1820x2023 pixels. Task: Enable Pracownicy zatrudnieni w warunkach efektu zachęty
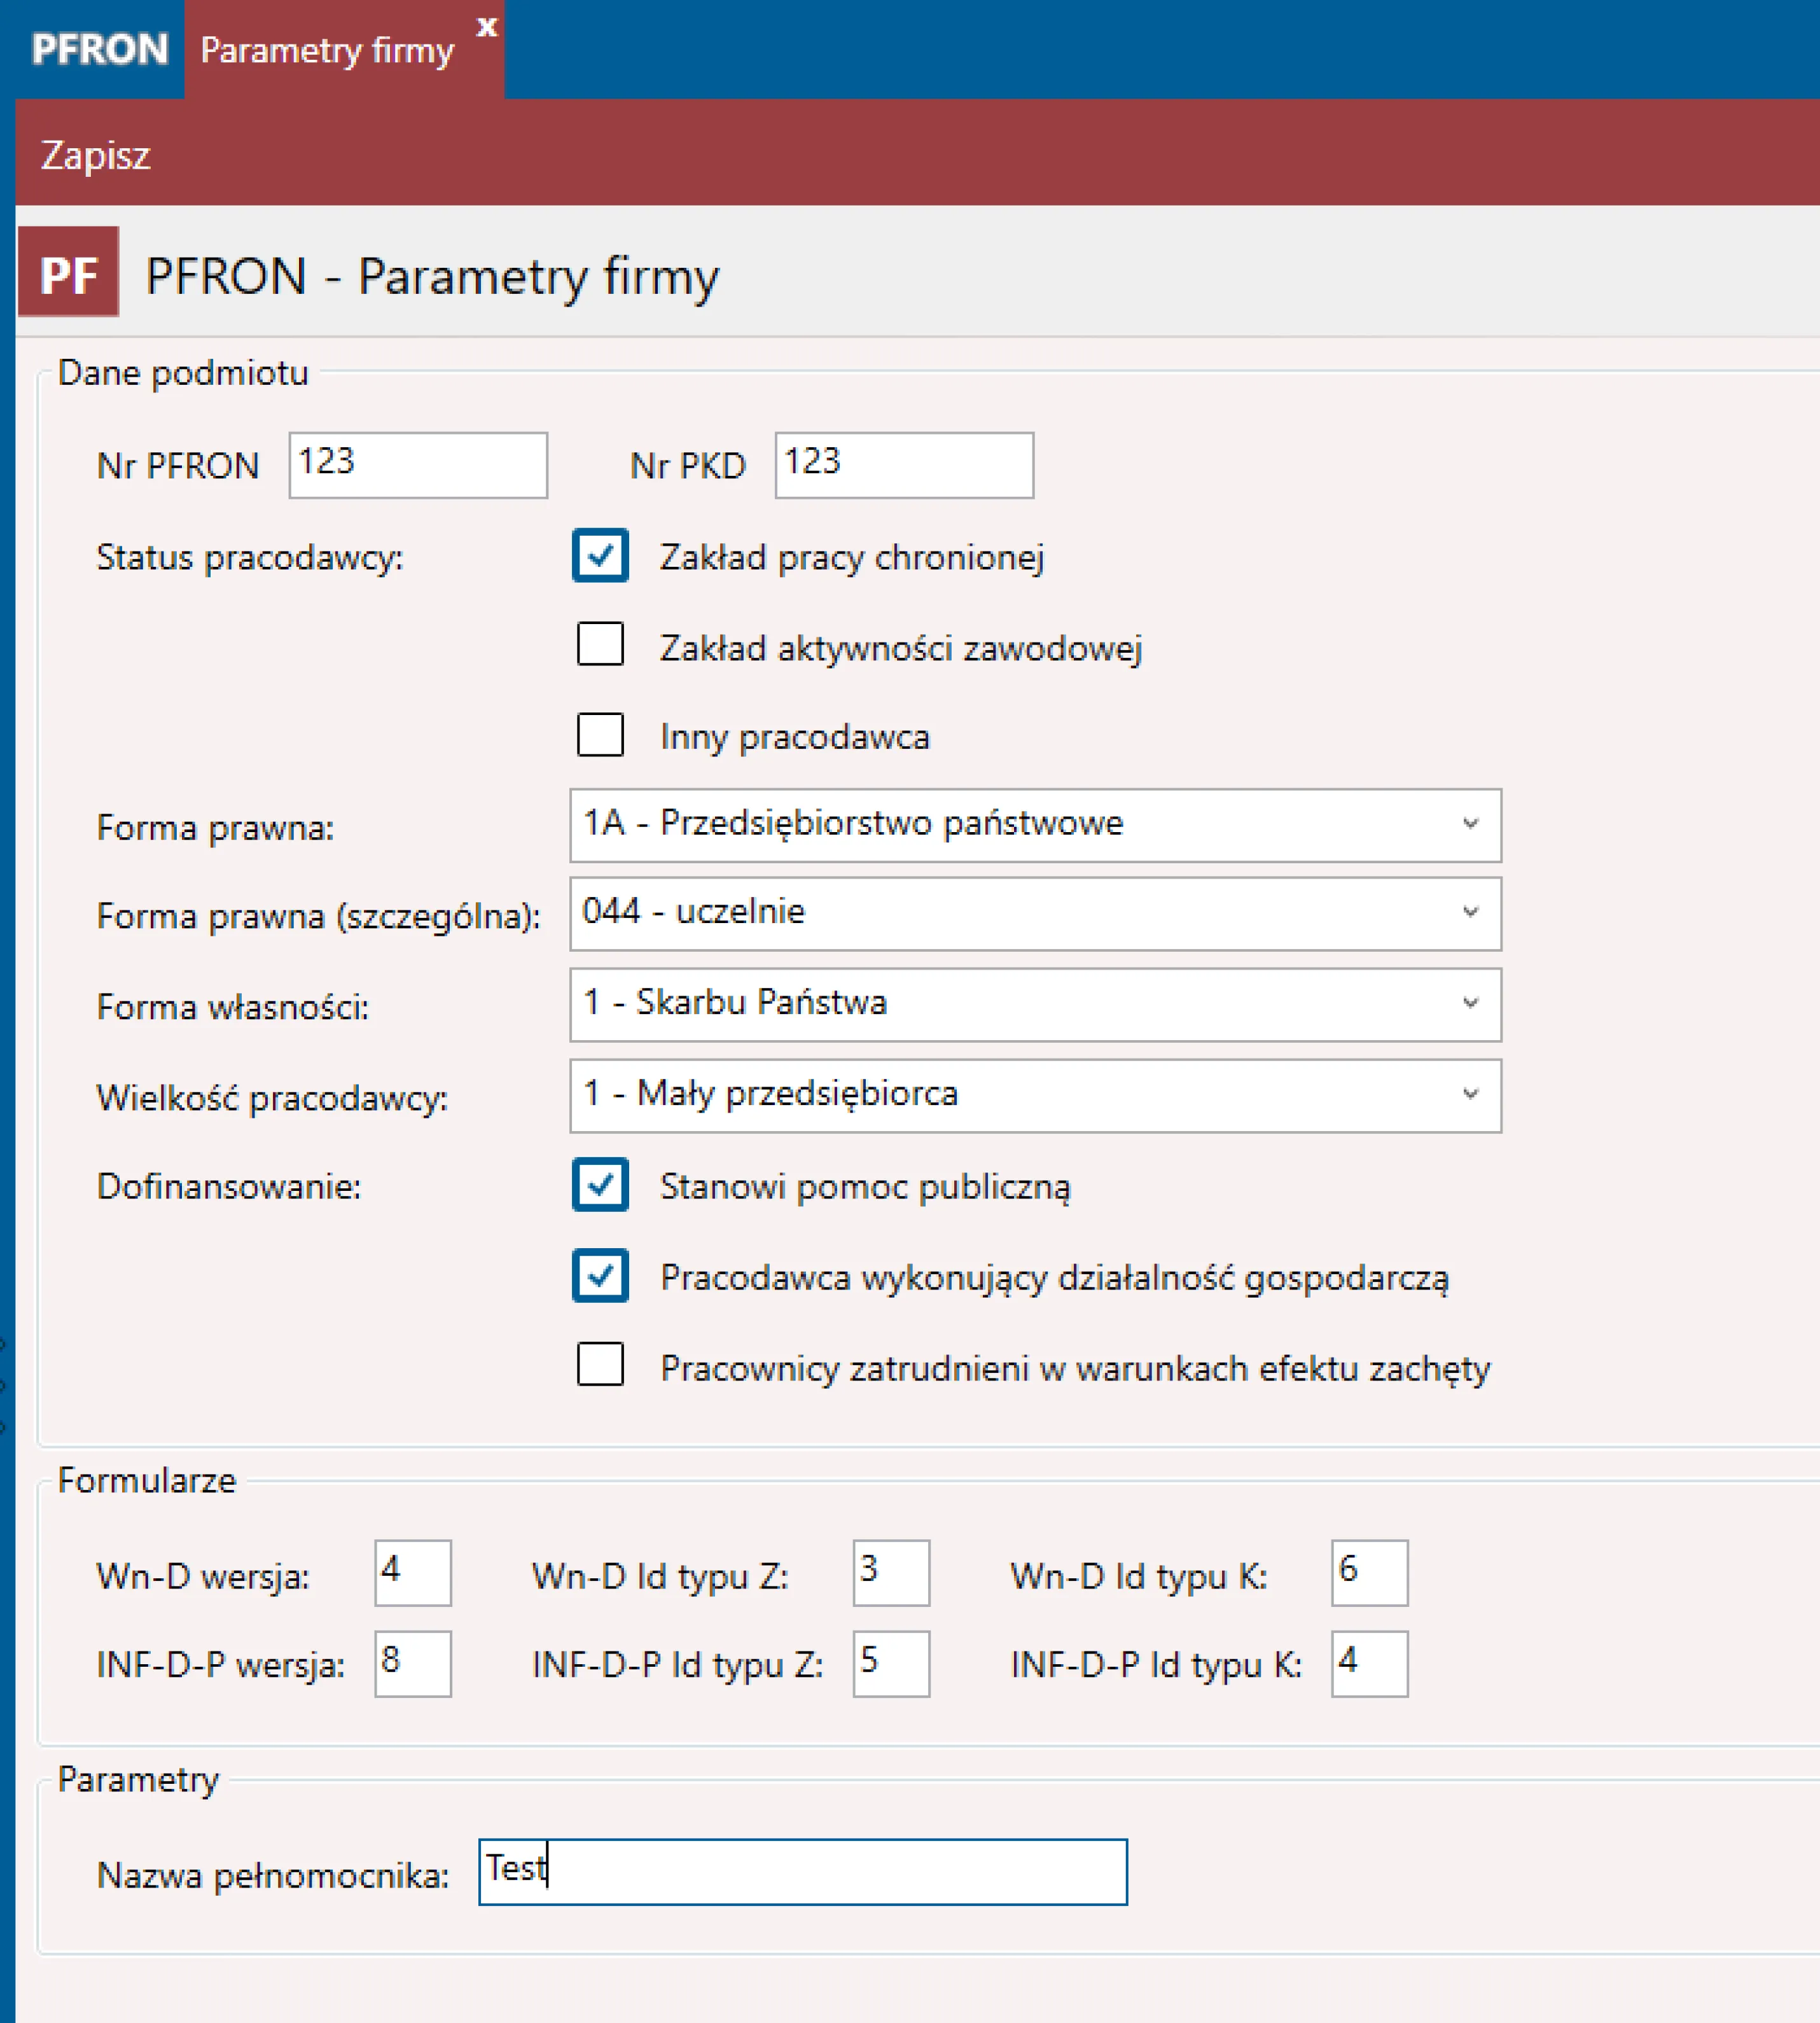(x=600, y=1364)
